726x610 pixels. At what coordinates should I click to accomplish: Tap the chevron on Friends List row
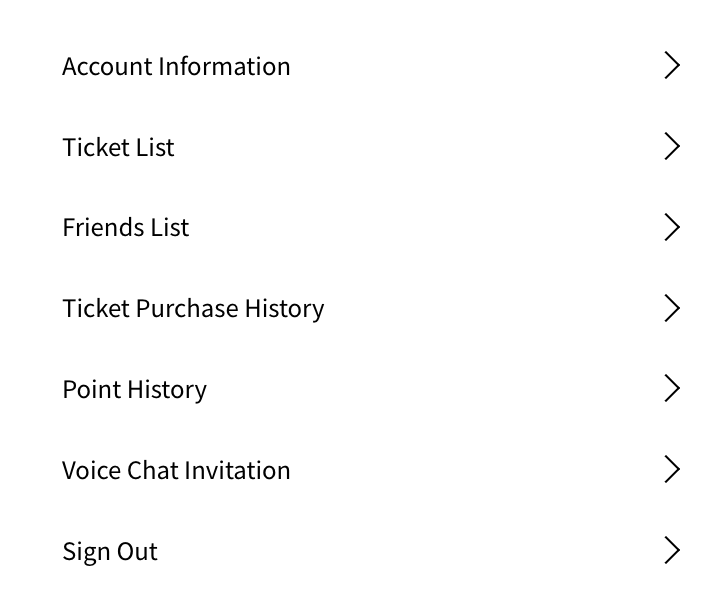[x=672, y=228]
